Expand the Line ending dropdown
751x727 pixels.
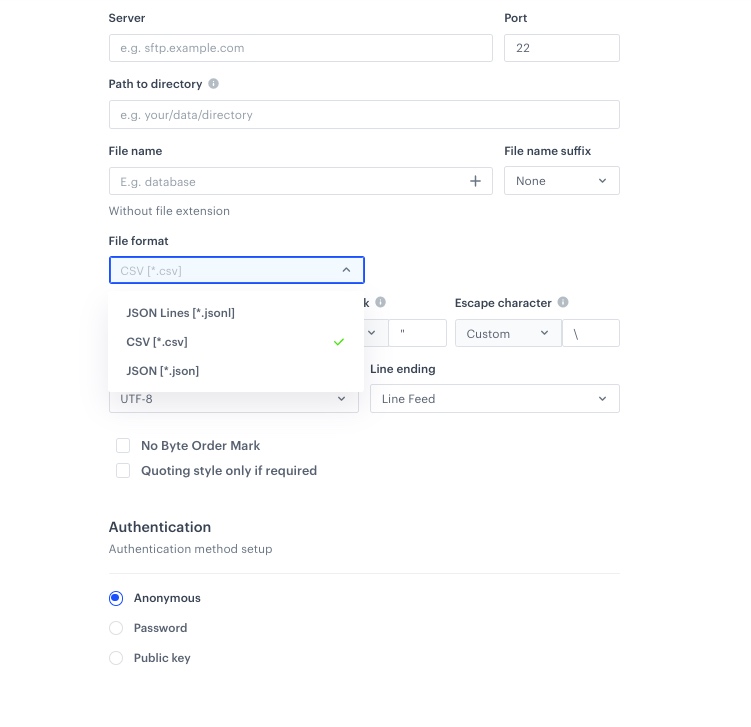pyautogui.click(x=494, y=399)
